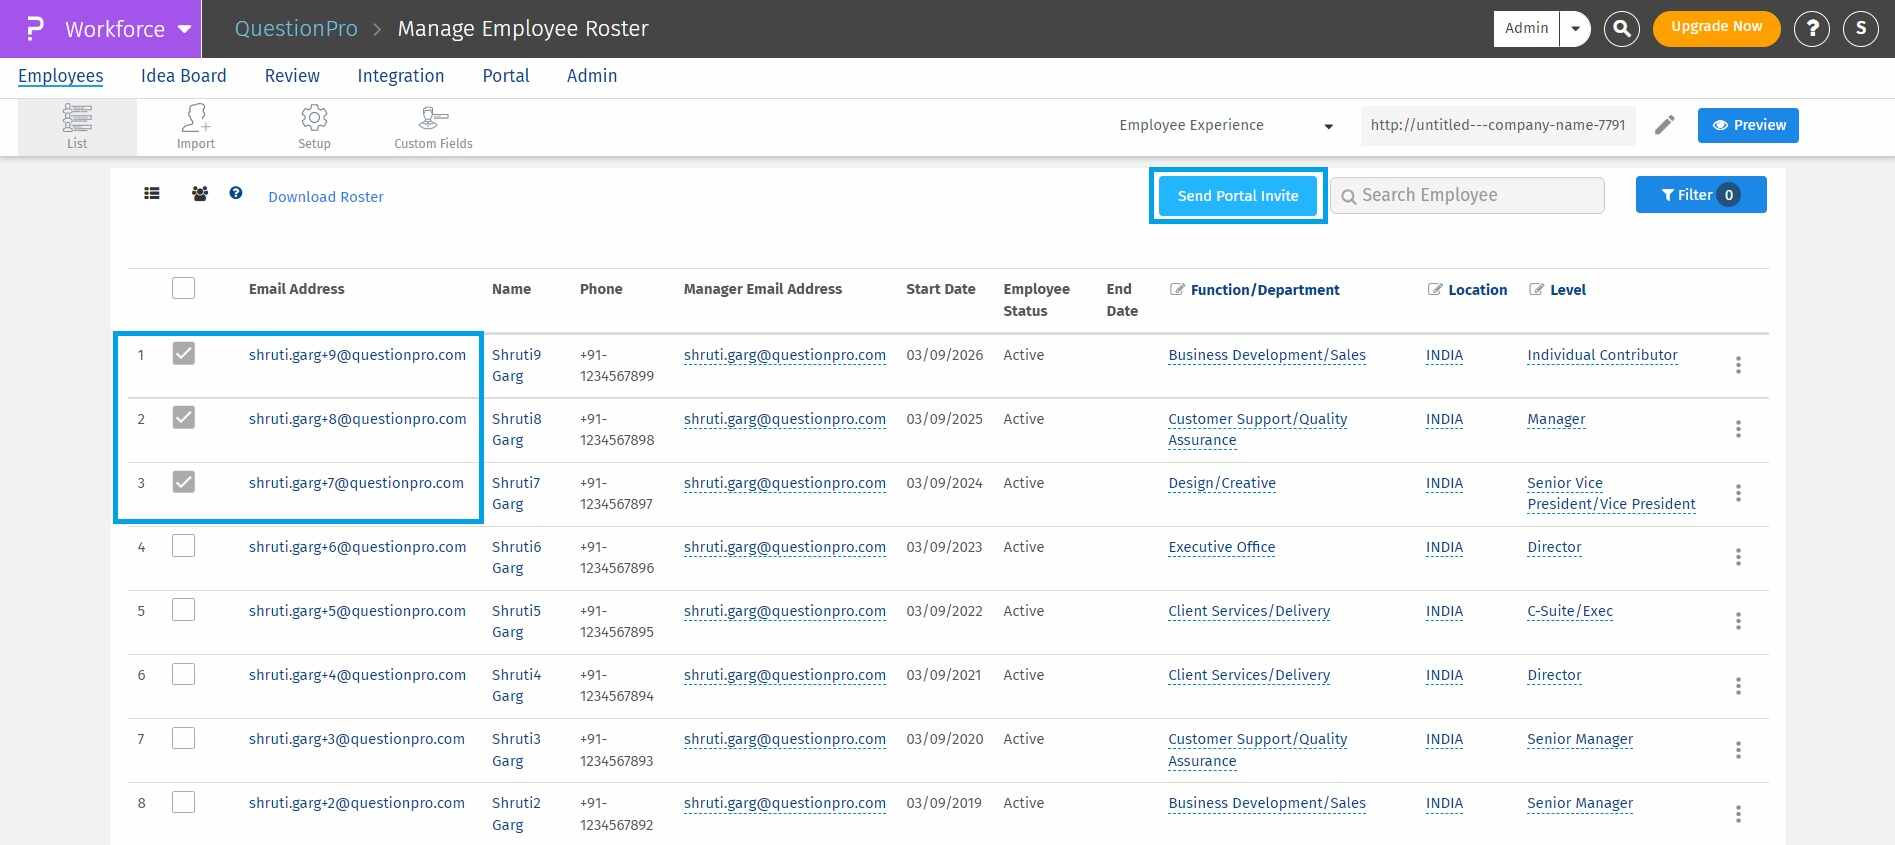Tick the select-all checkbox in table header
Viewport: 1895px width, 845px height.
coord(183,289)
